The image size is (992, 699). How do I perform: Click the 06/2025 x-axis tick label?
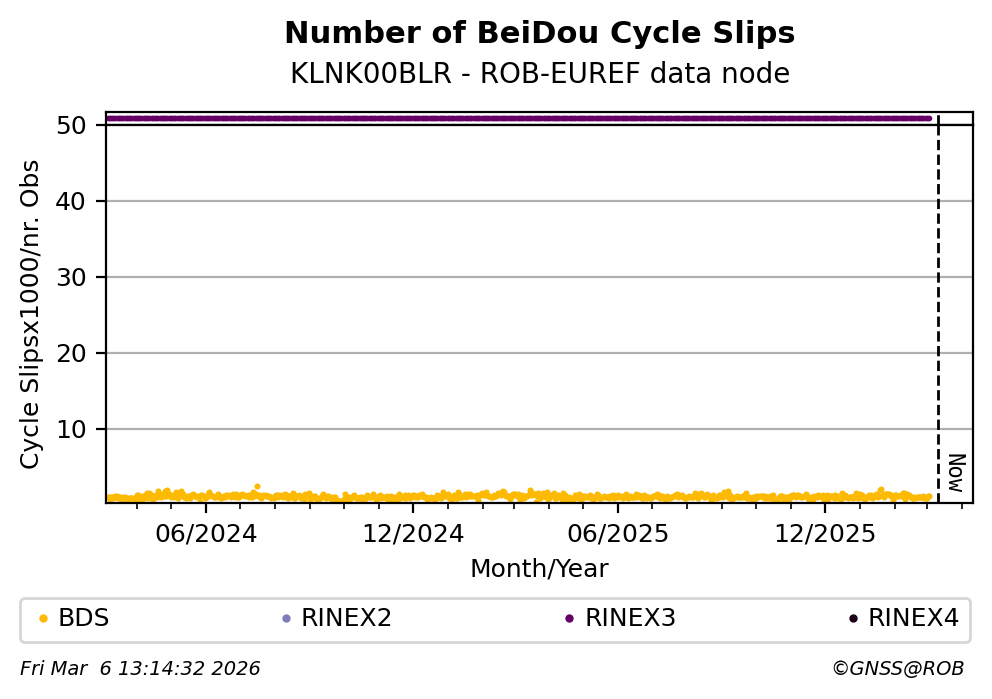[617, 534]
